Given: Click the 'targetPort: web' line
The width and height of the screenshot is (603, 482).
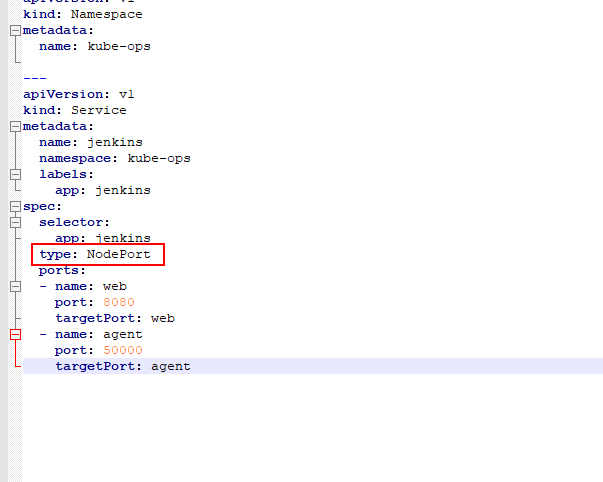Looking at the screenshot, I should pos(115,319).
